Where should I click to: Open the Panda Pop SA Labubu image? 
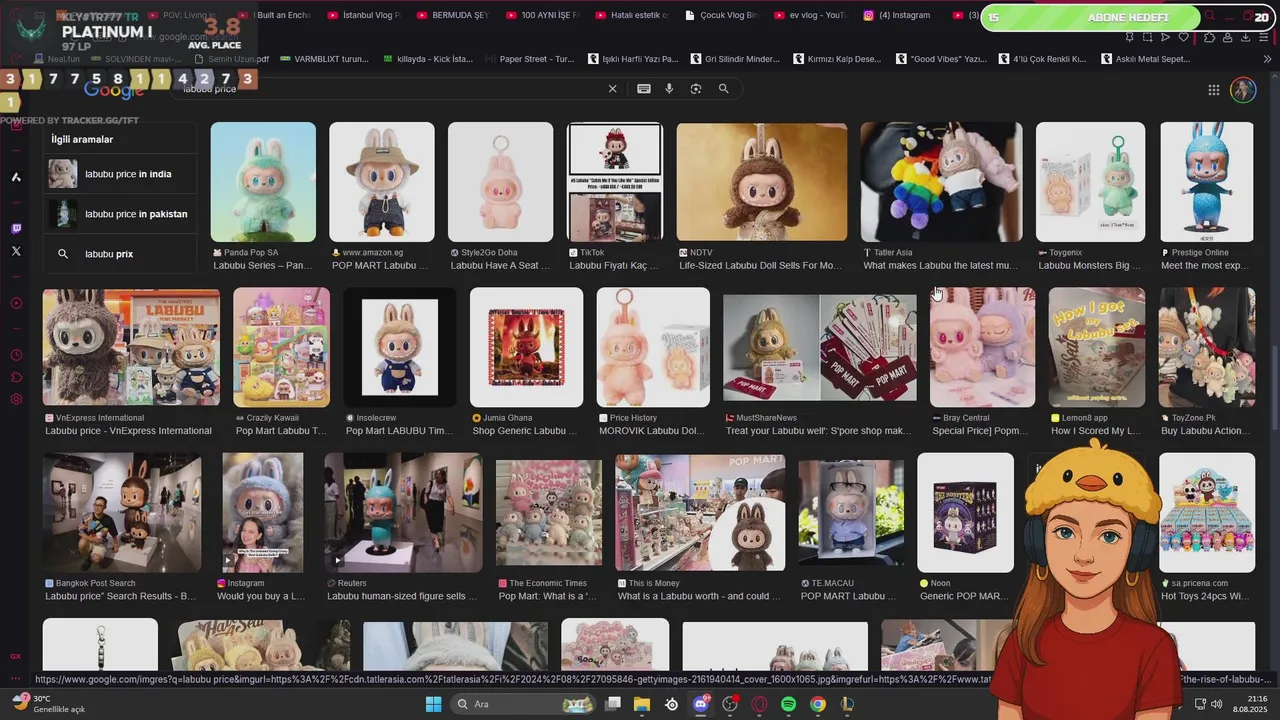coord(263,182)
